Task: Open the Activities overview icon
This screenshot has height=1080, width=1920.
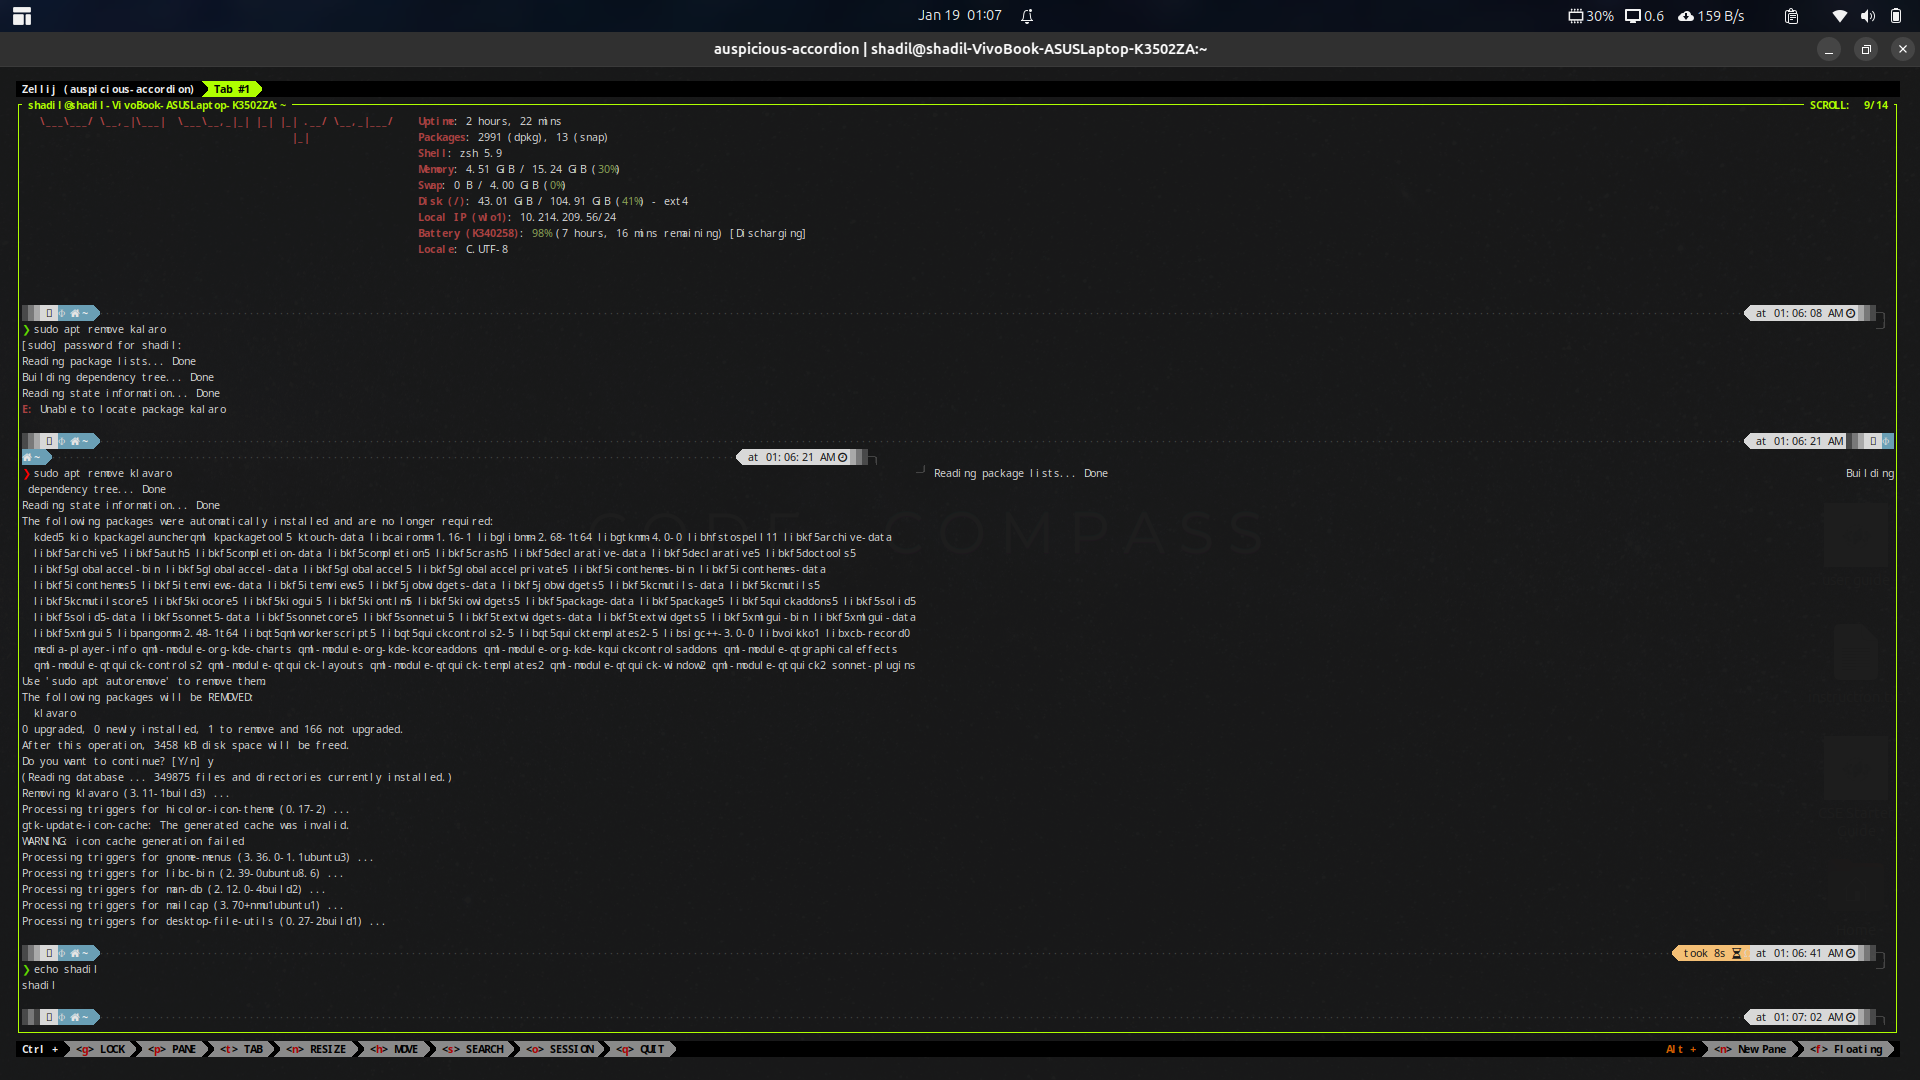Action: click(22, 16)
